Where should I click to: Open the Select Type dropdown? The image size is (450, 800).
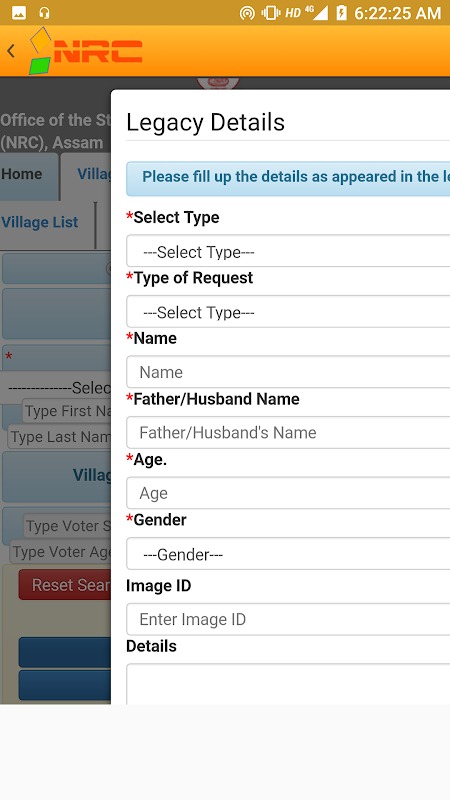[288, 251]
